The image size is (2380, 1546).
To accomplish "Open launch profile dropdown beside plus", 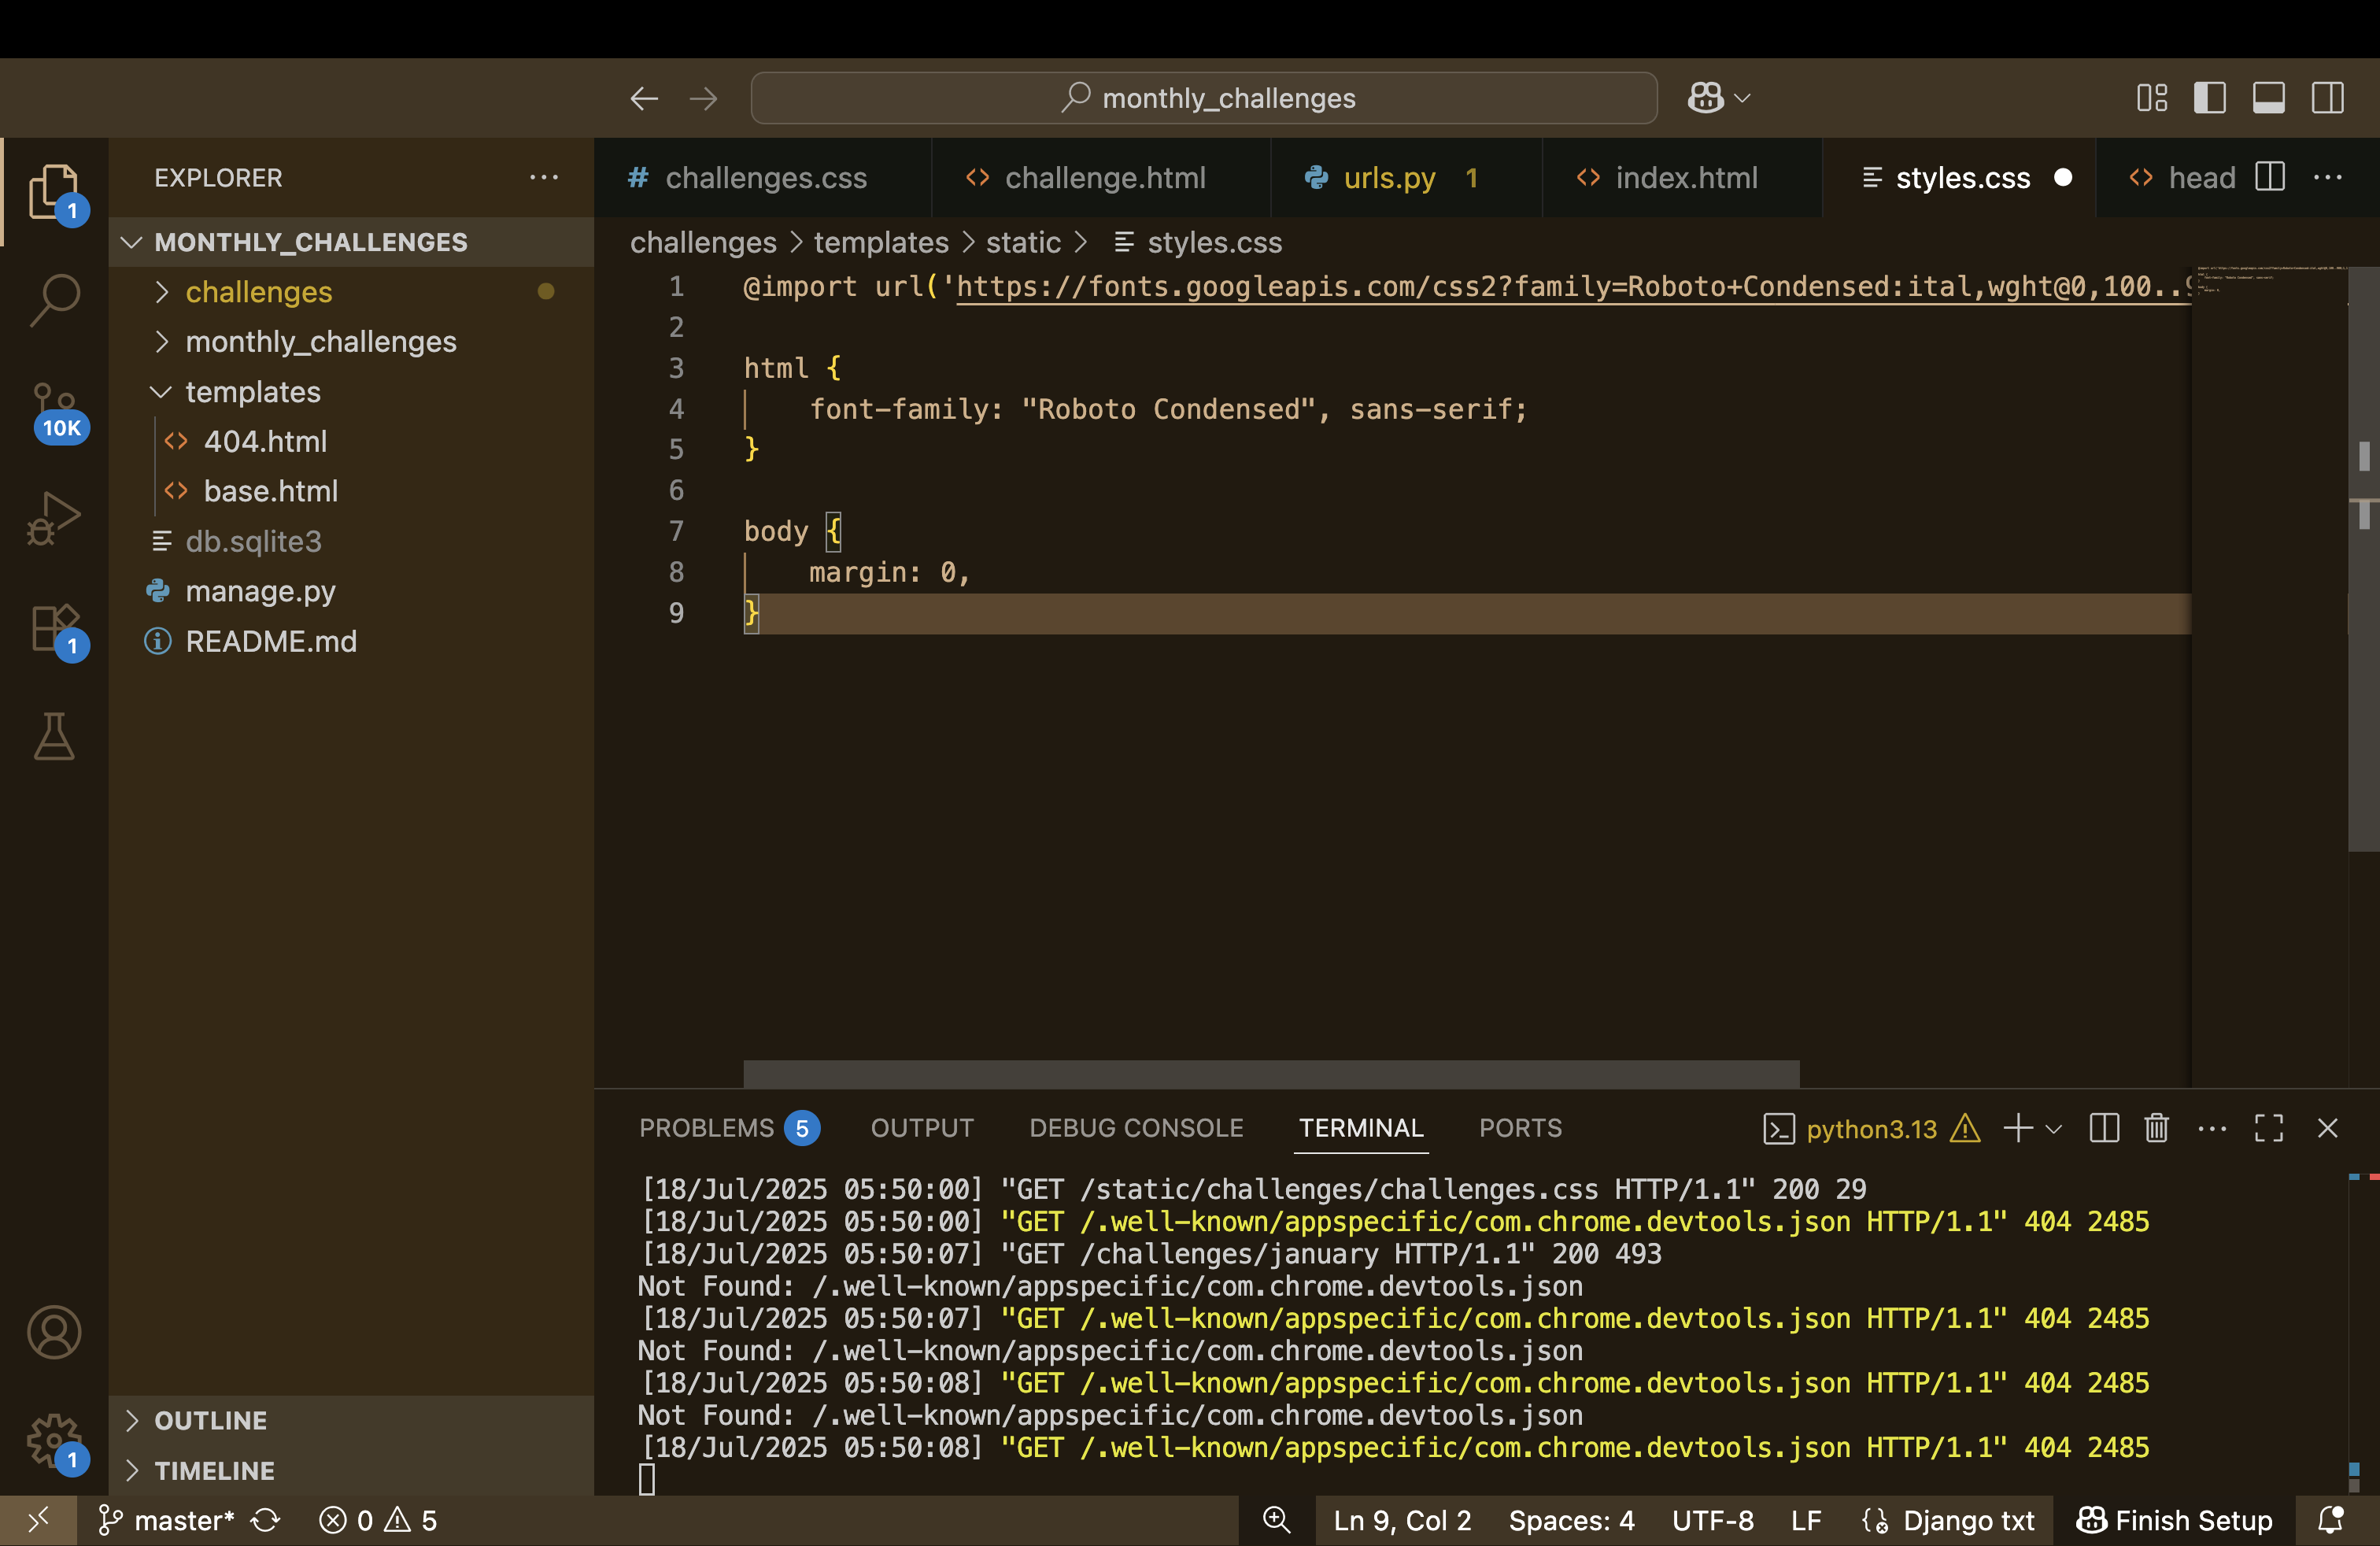I will point(2054,1129).
